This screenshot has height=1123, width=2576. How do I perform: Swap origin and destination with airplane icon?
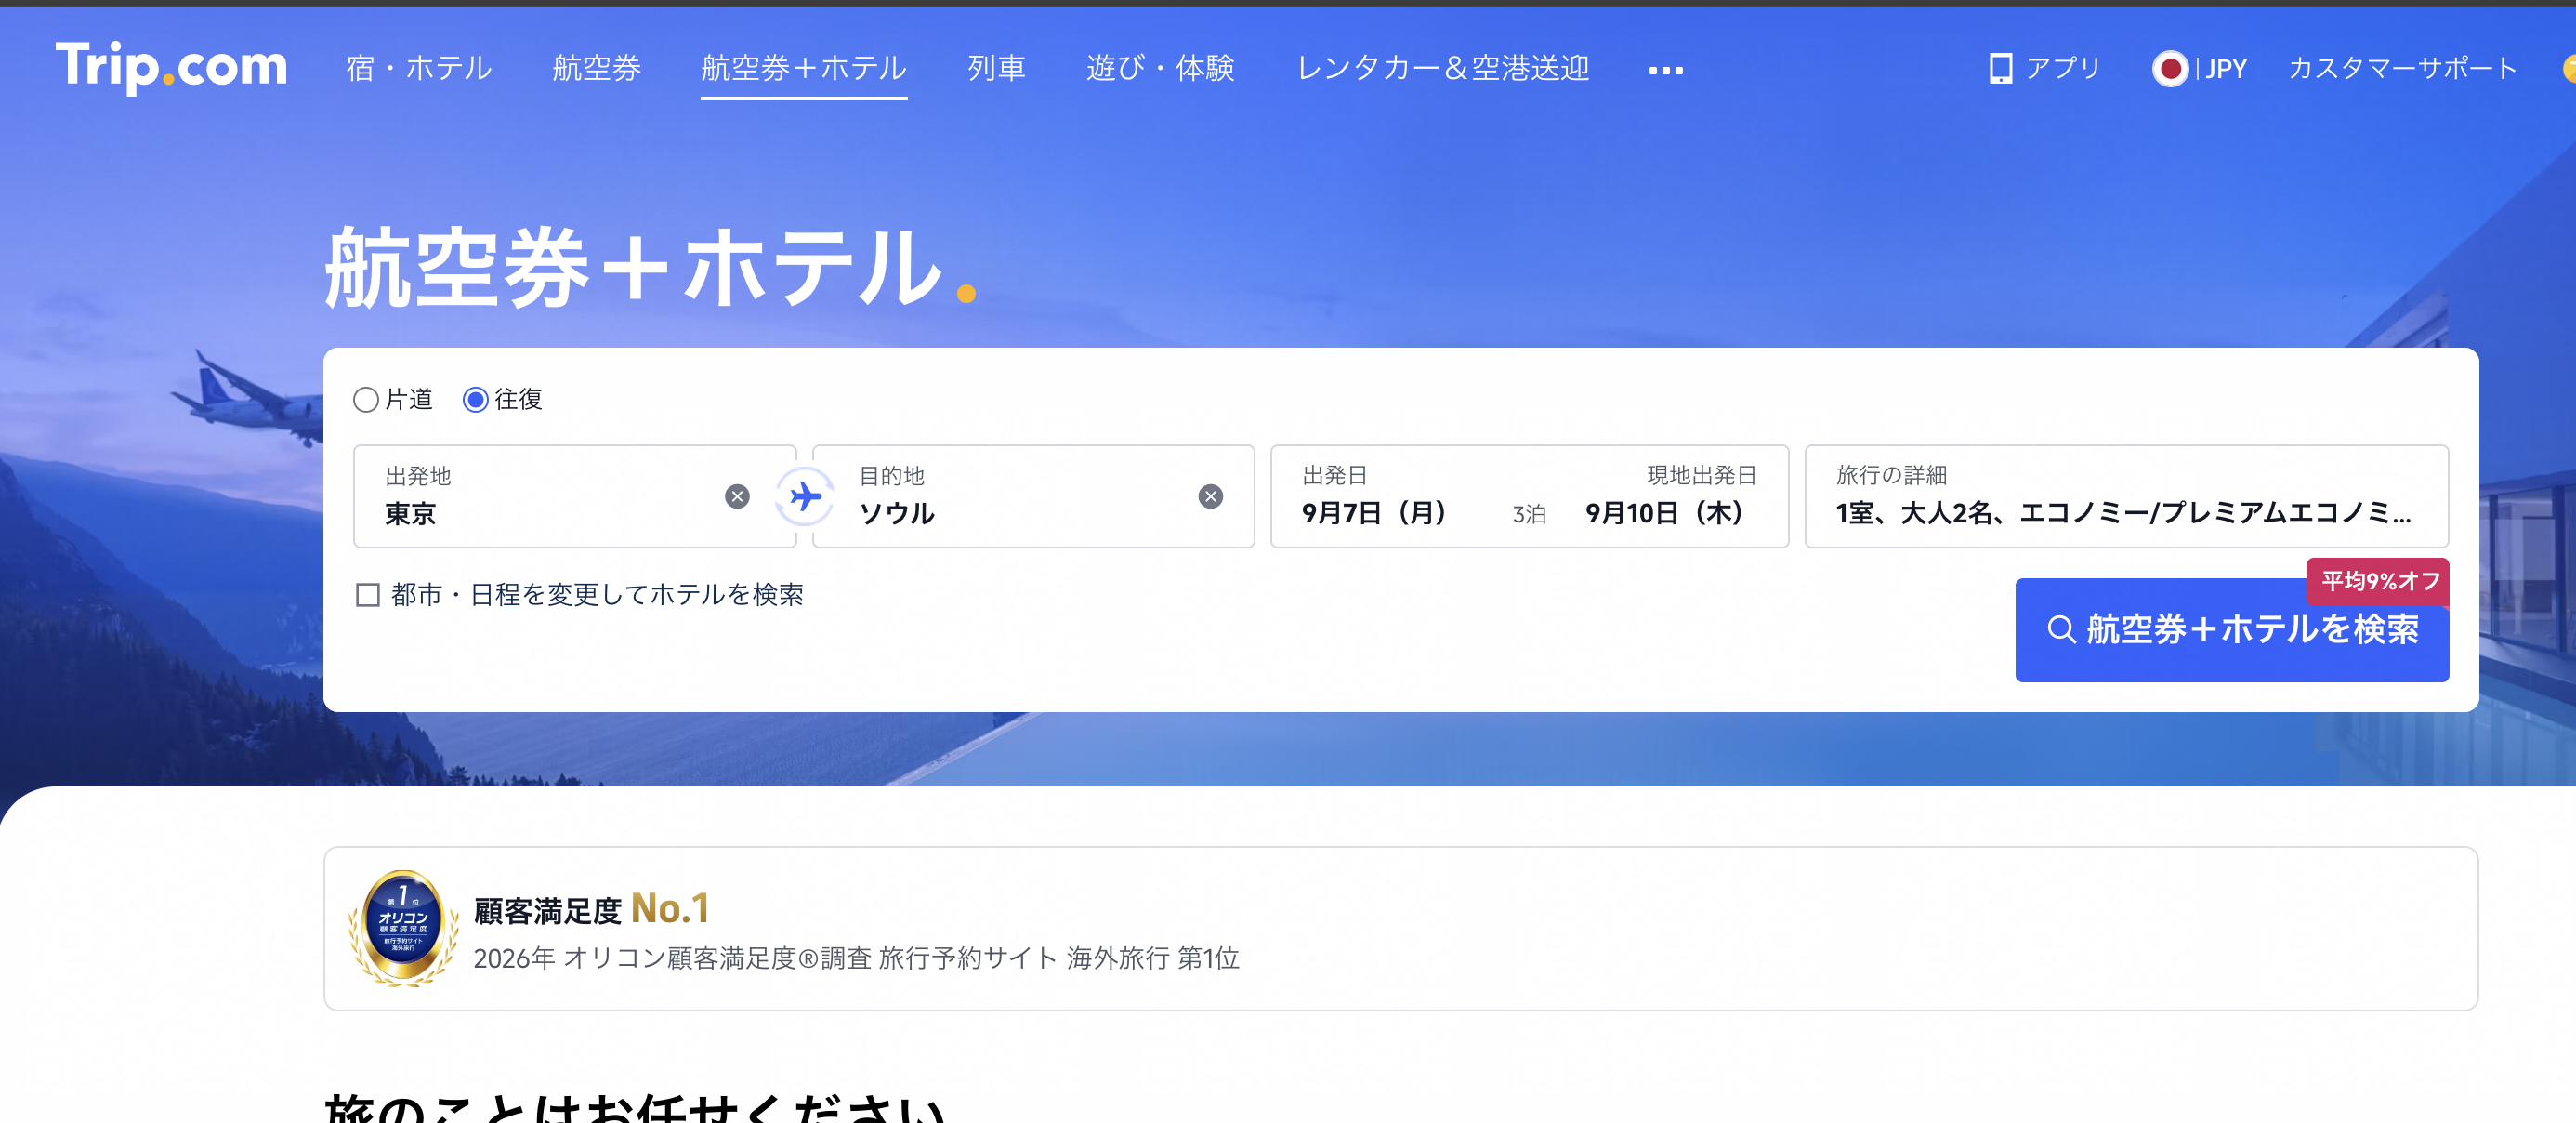click(805, 496)
